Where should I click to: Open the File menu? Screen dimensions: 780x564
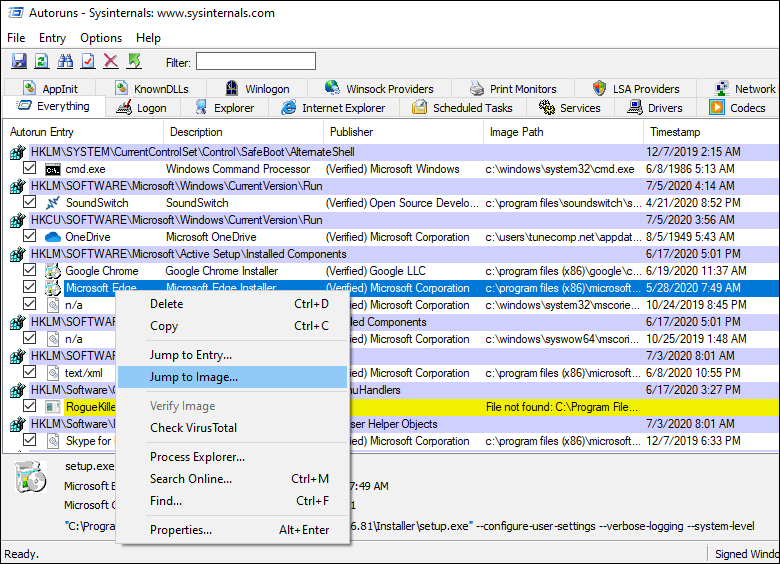[16, 38]
